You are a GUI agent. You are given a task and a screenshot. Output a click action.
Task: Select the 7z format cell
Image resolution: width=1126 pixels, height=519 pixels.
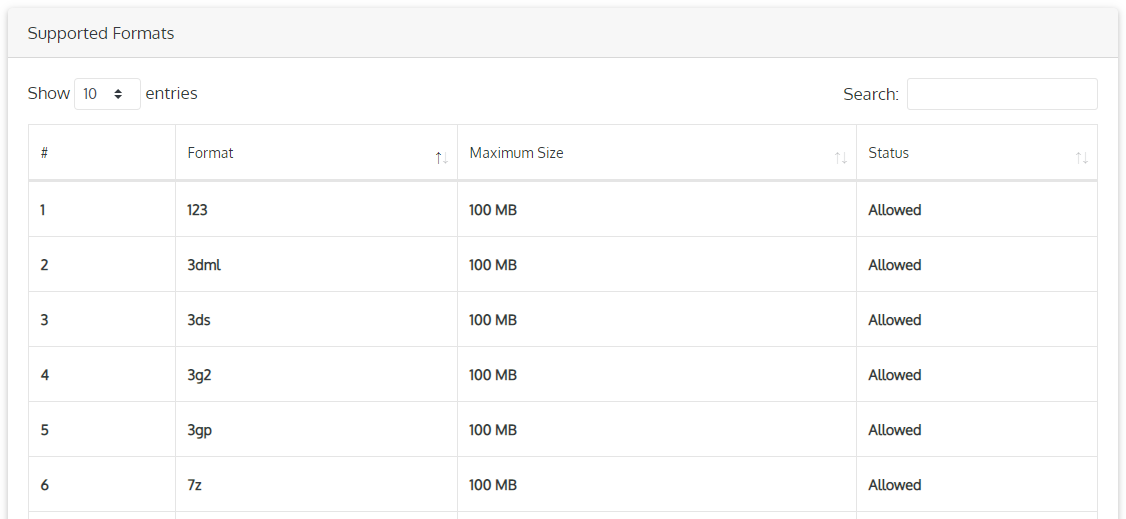[196, 485]
